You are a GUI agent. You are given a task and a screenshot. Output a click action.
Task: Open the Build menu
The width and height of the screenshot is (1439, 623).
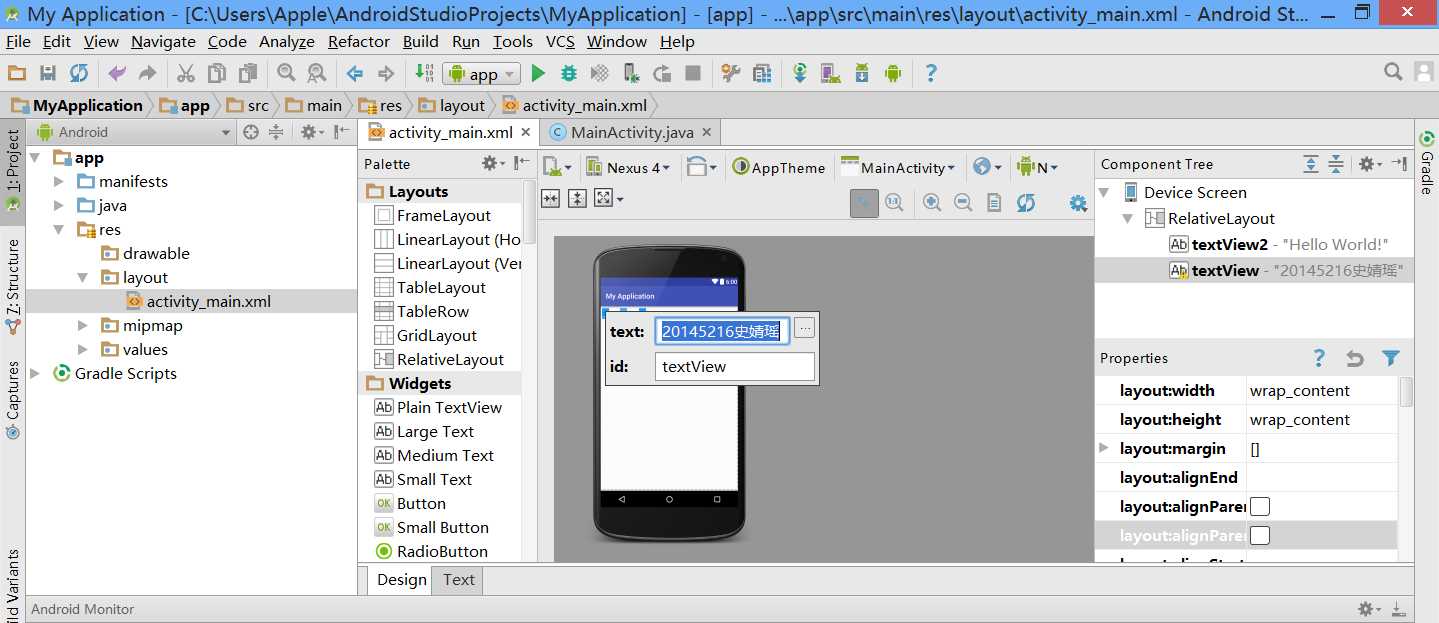[421, 41]
